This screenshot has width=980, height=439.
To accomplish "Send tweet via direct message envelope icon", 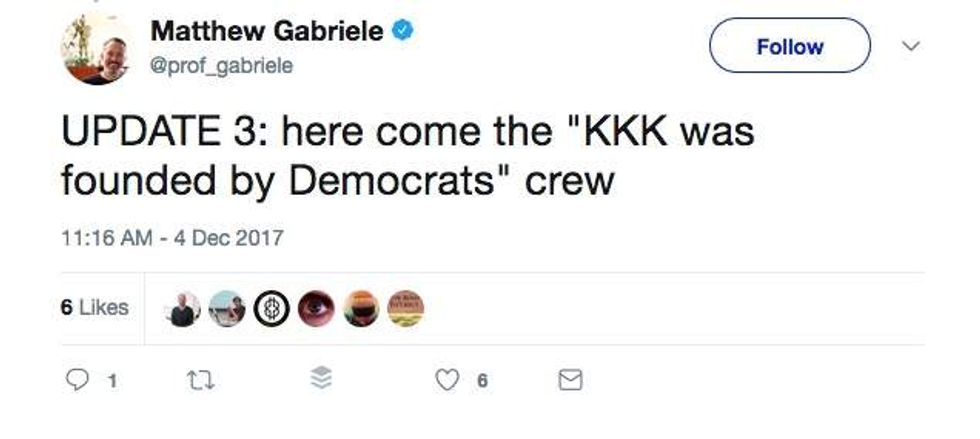I will (569, 380).
